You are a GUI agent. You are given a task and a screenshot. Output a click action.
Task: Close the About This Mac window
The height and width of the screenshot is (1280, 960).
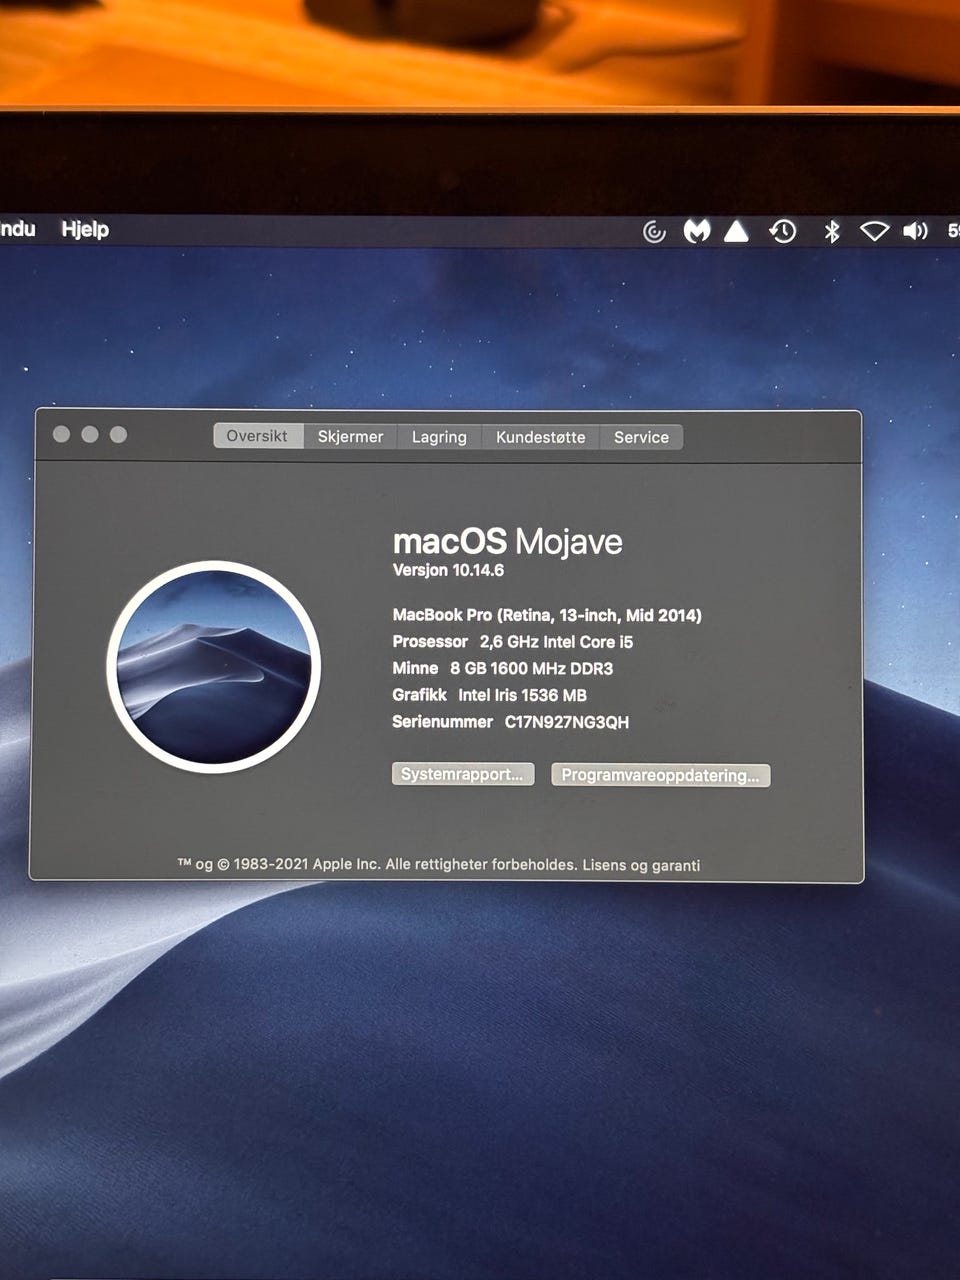click(61, 434)
